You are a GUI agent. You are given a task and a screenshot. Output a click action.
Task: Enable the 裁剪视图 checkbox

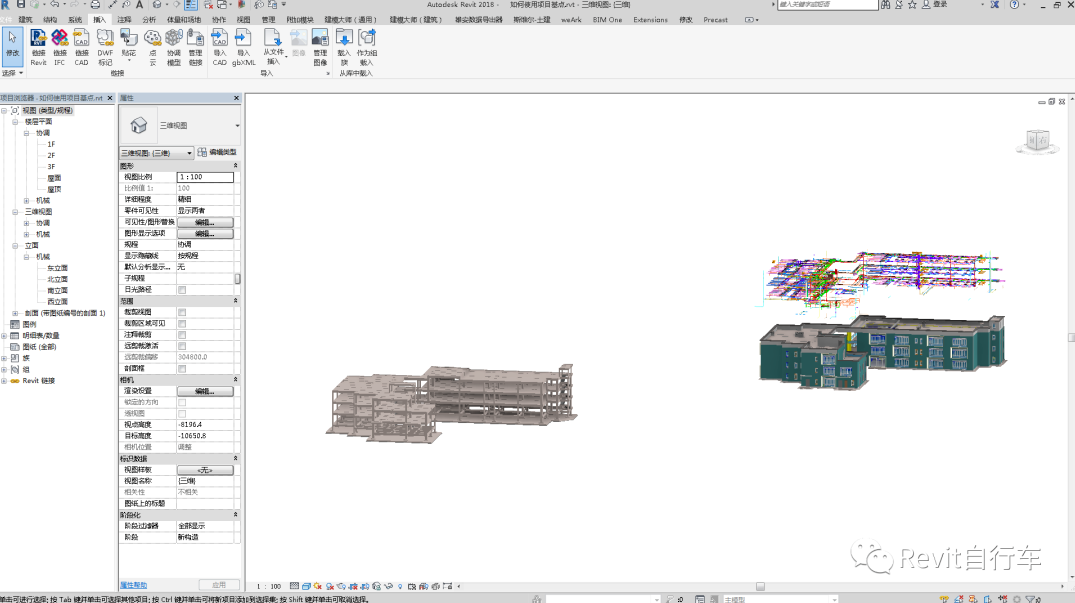[182, 312]
